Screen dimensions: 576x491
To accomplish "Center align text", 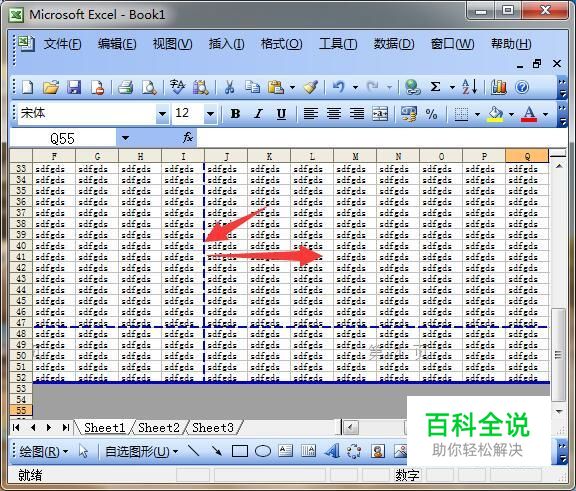I will [x=334, y=114].
